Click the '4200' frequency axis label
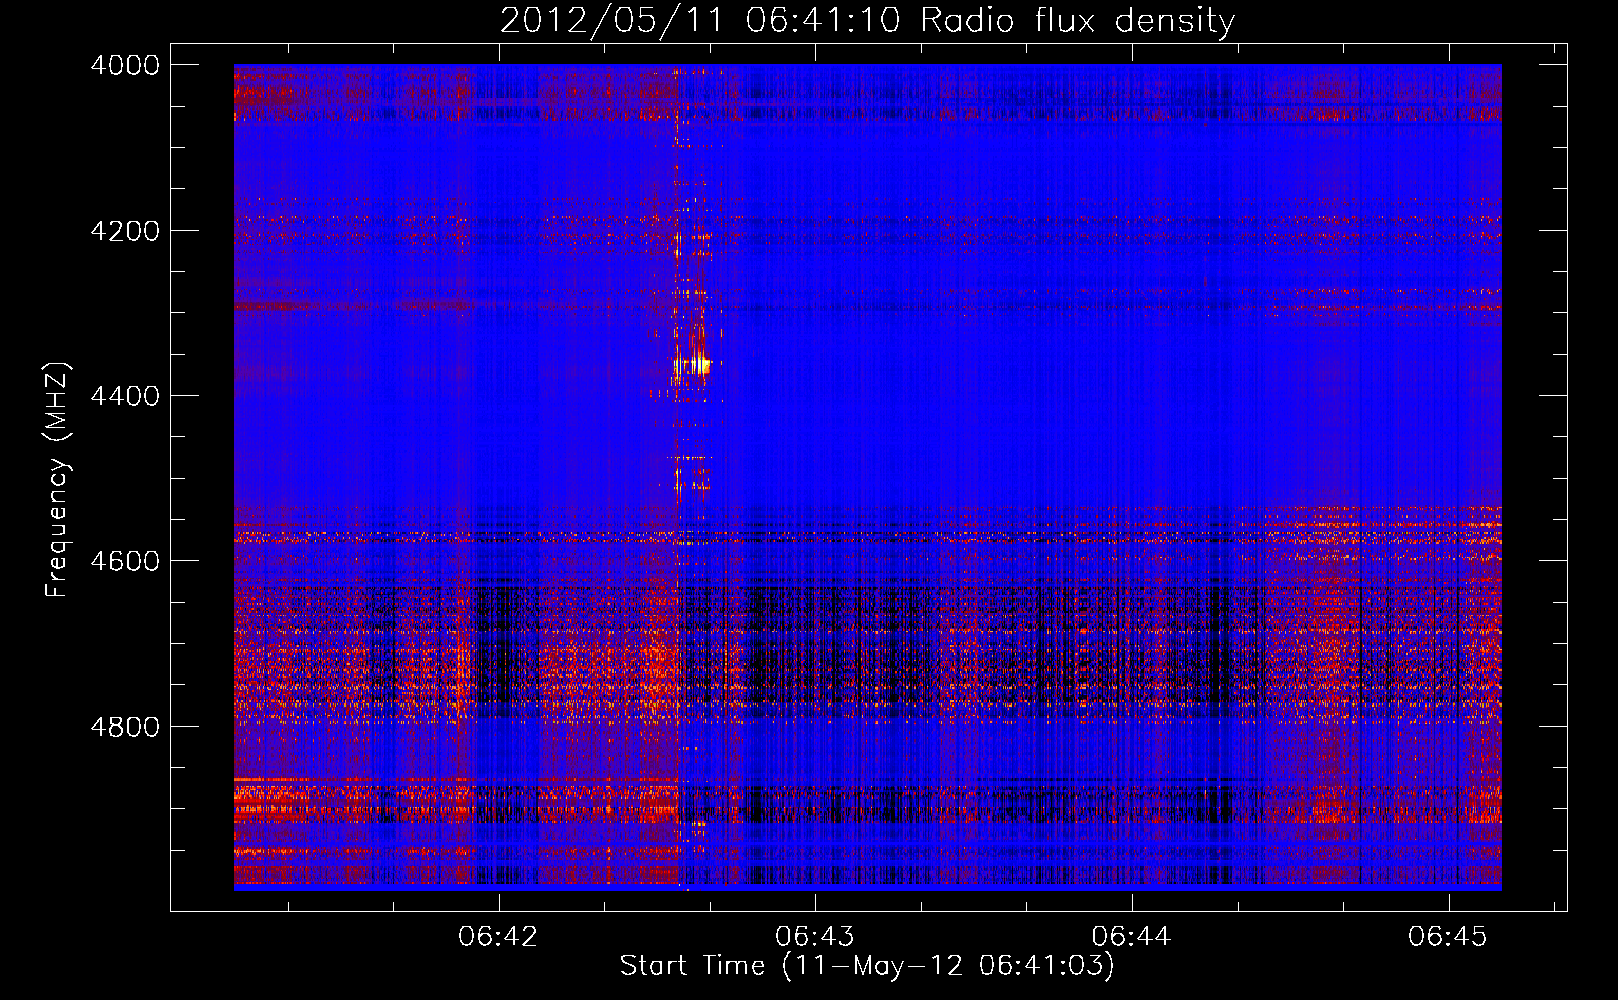 pos(125,231)
